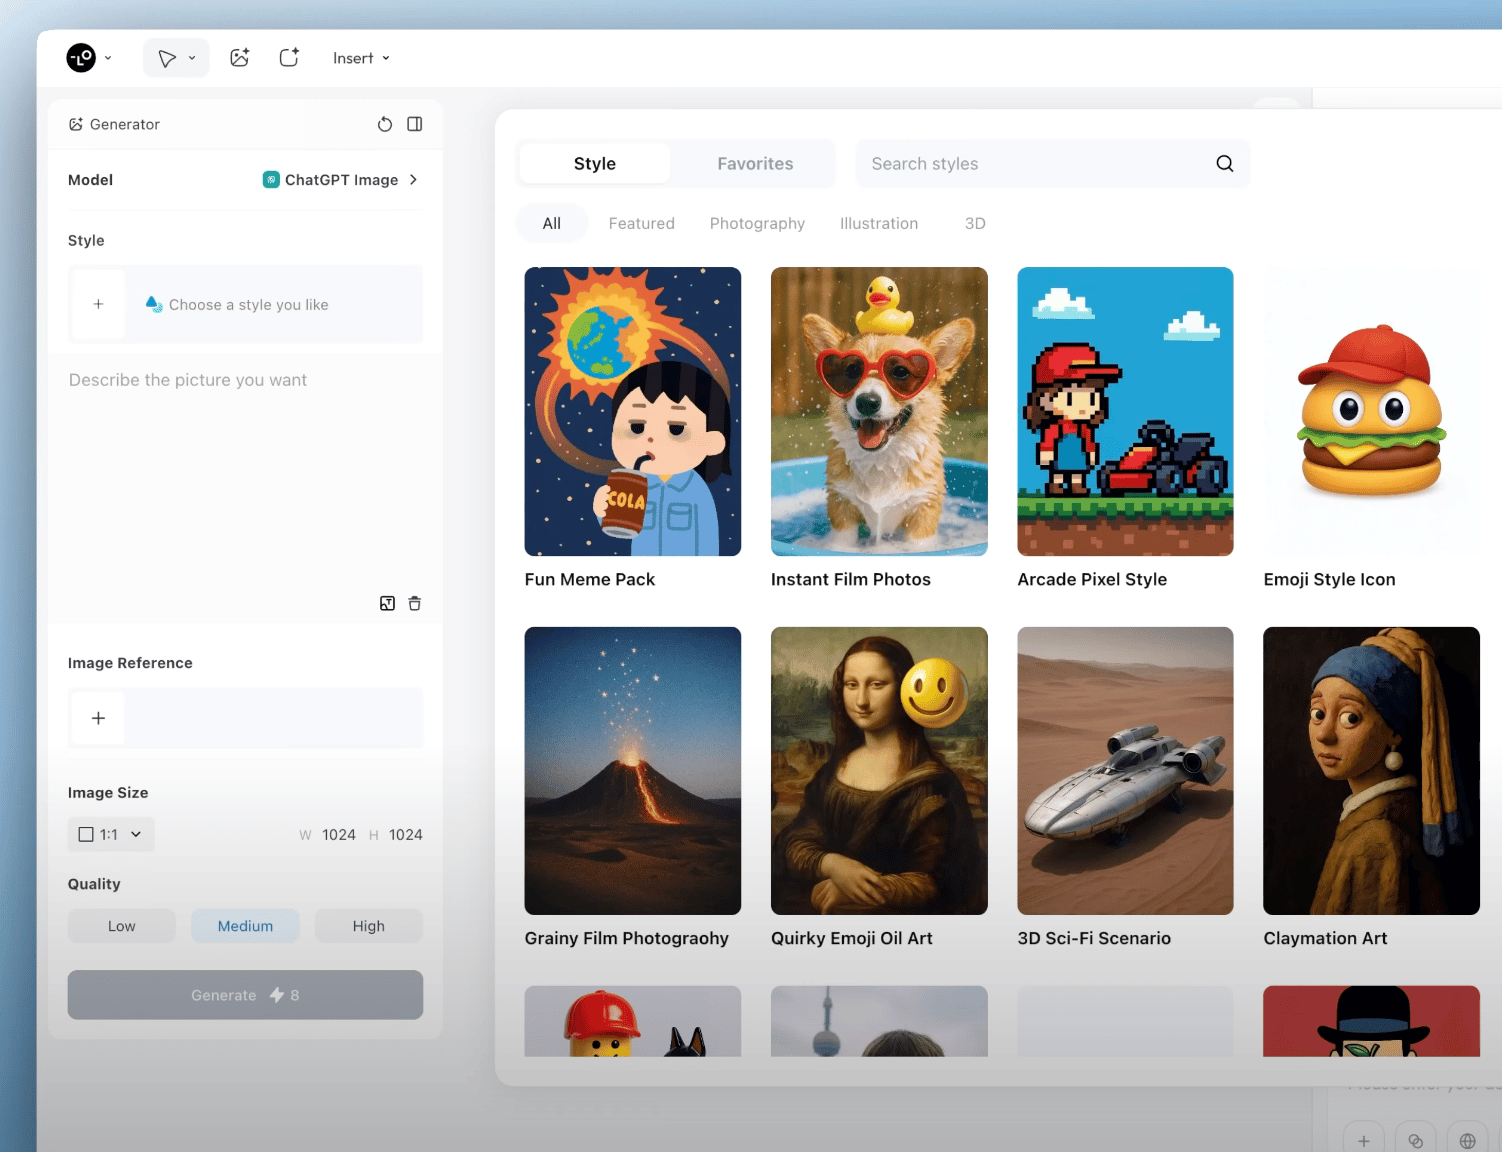Add an image reference with the plus button

[x=98, y=718]
